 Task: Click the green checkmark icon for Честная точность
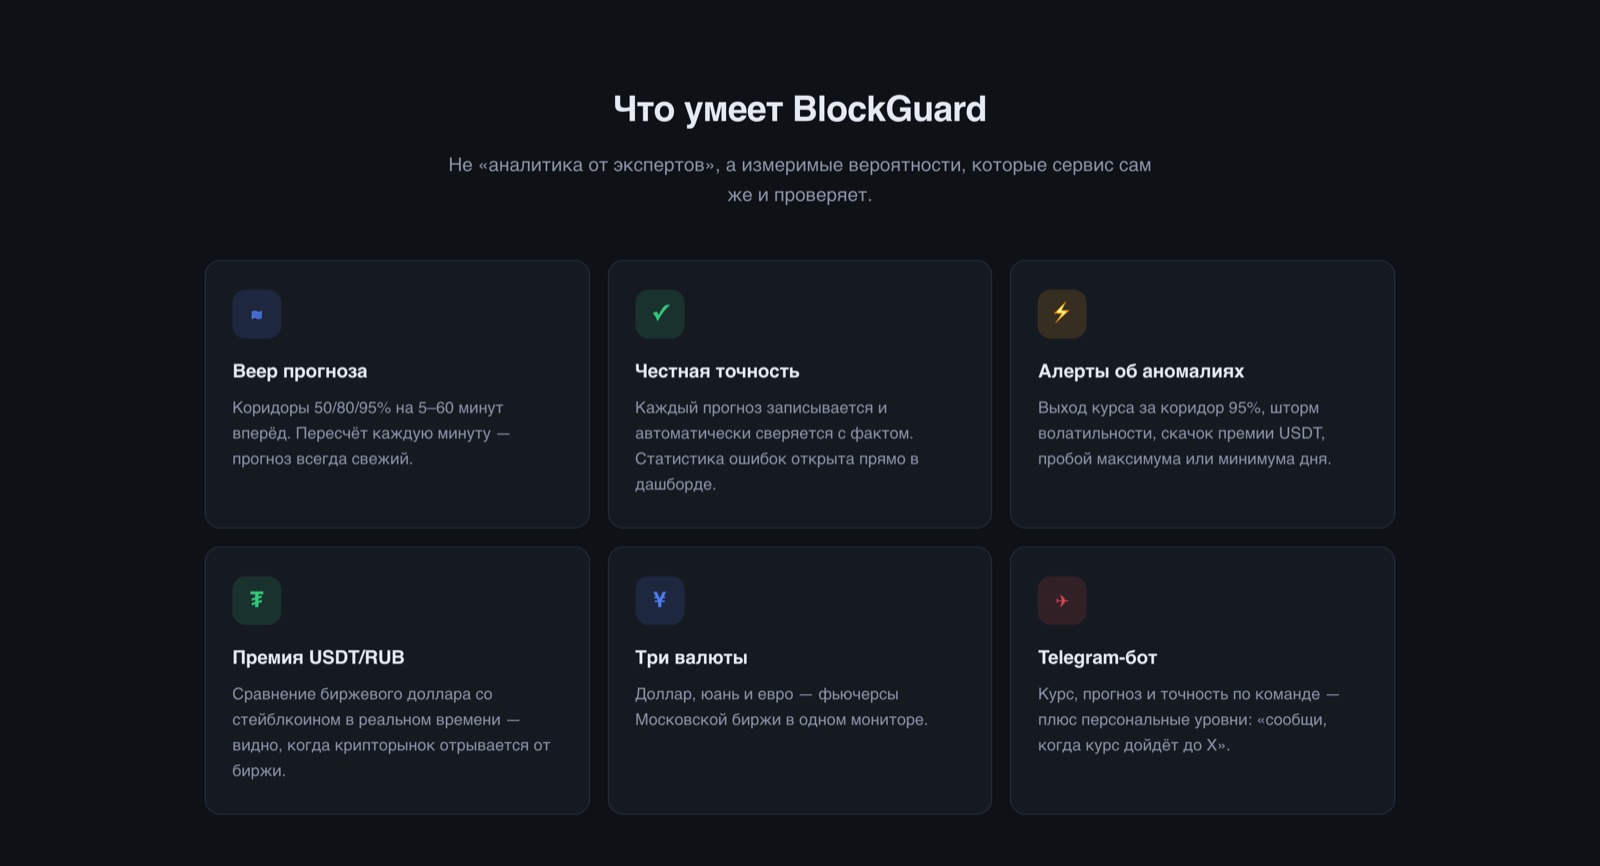click(660, 314)
